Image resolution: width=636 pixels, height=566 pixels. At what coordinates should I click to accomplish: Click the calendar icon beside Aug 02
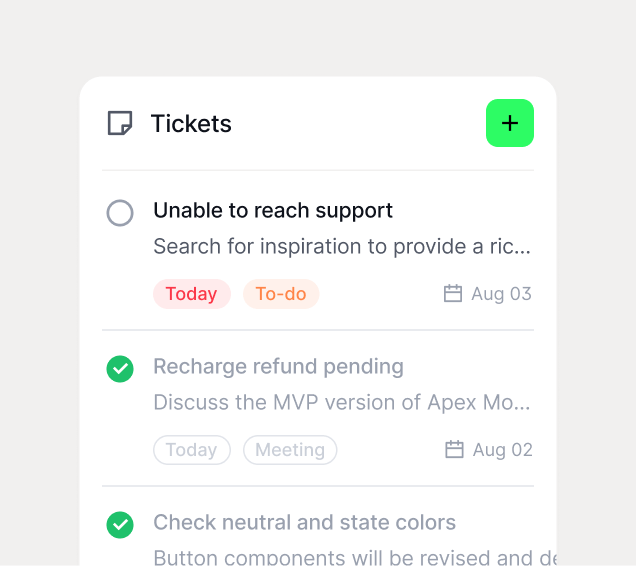(x=454, y=449)
